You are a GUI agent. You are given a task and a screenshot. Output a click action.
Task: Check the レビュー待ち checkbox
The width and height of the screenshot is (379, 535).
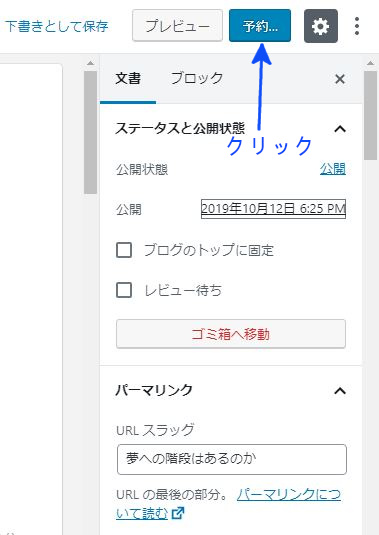[x=124, y=290]
